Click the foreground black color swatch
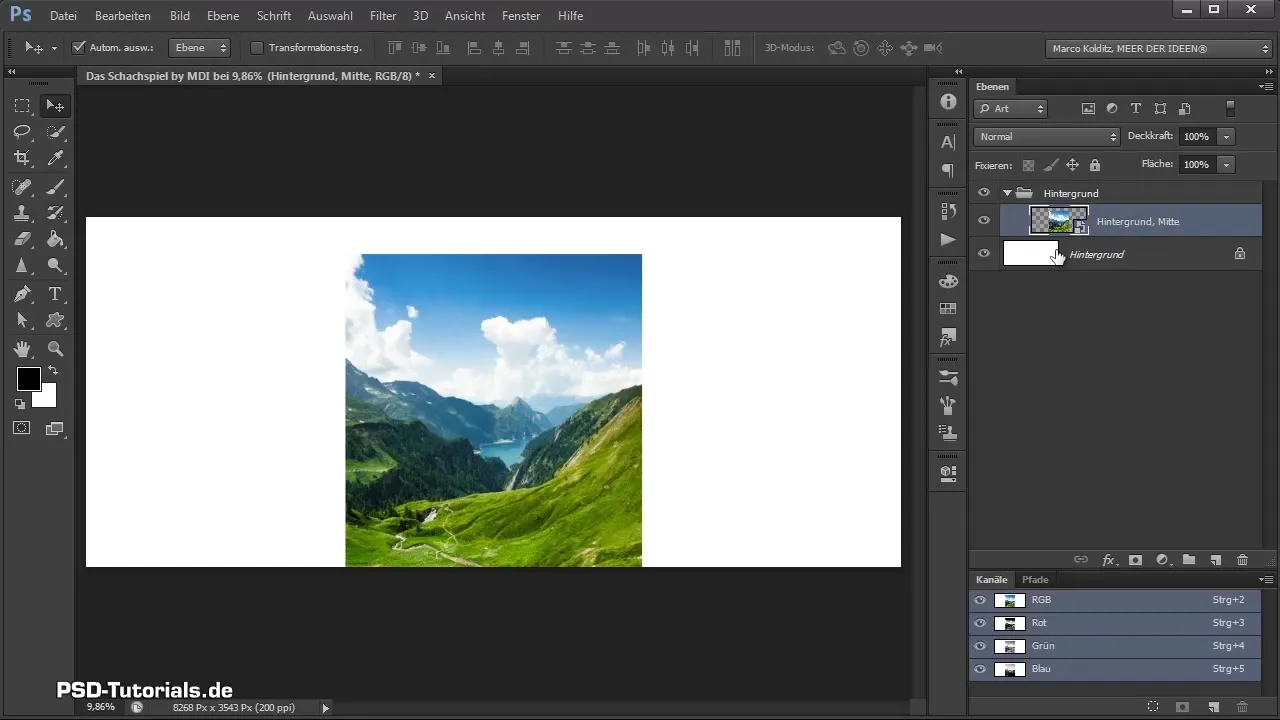1280x720 pixels. coord(28,379)
